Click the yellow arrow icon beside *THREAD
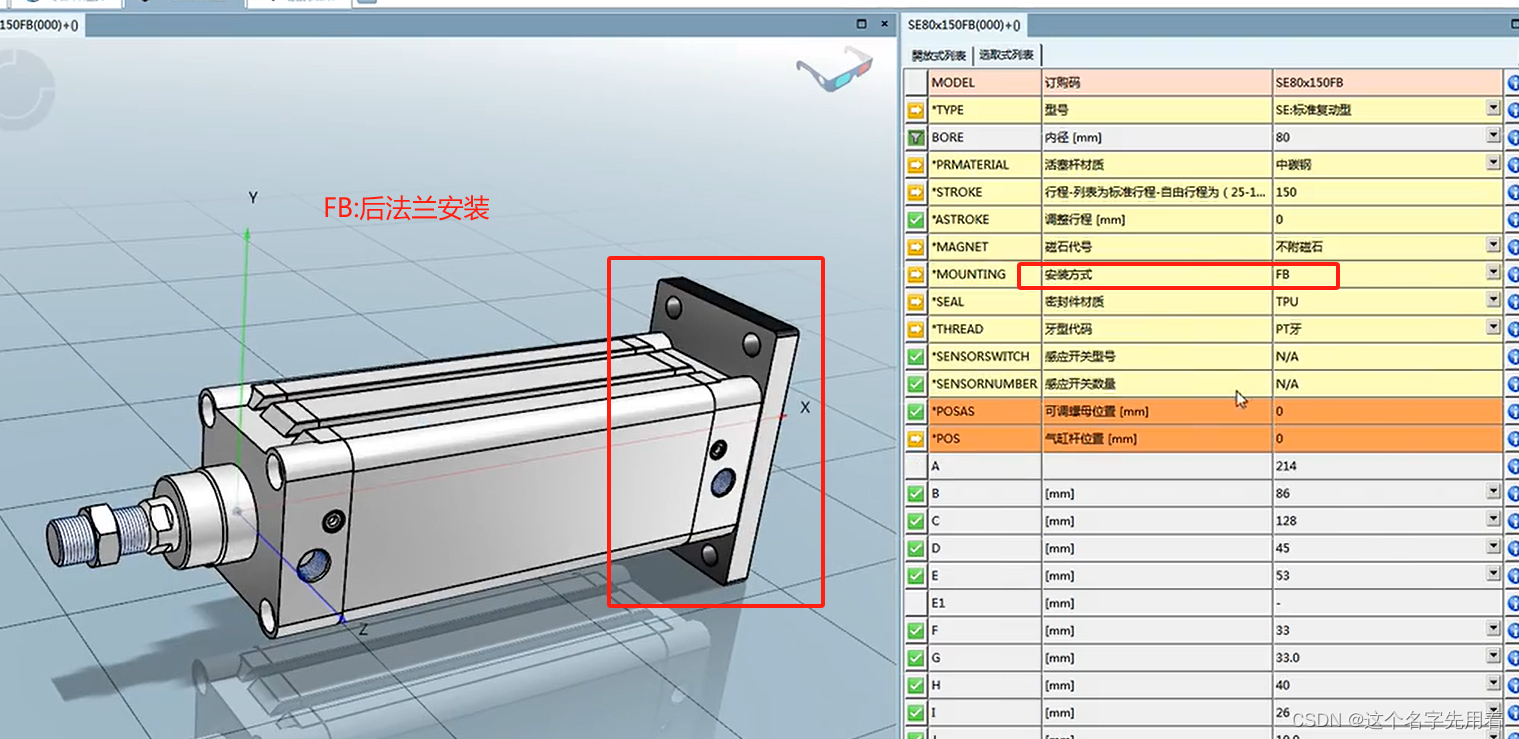1519x739 pixels. (915, 329)
